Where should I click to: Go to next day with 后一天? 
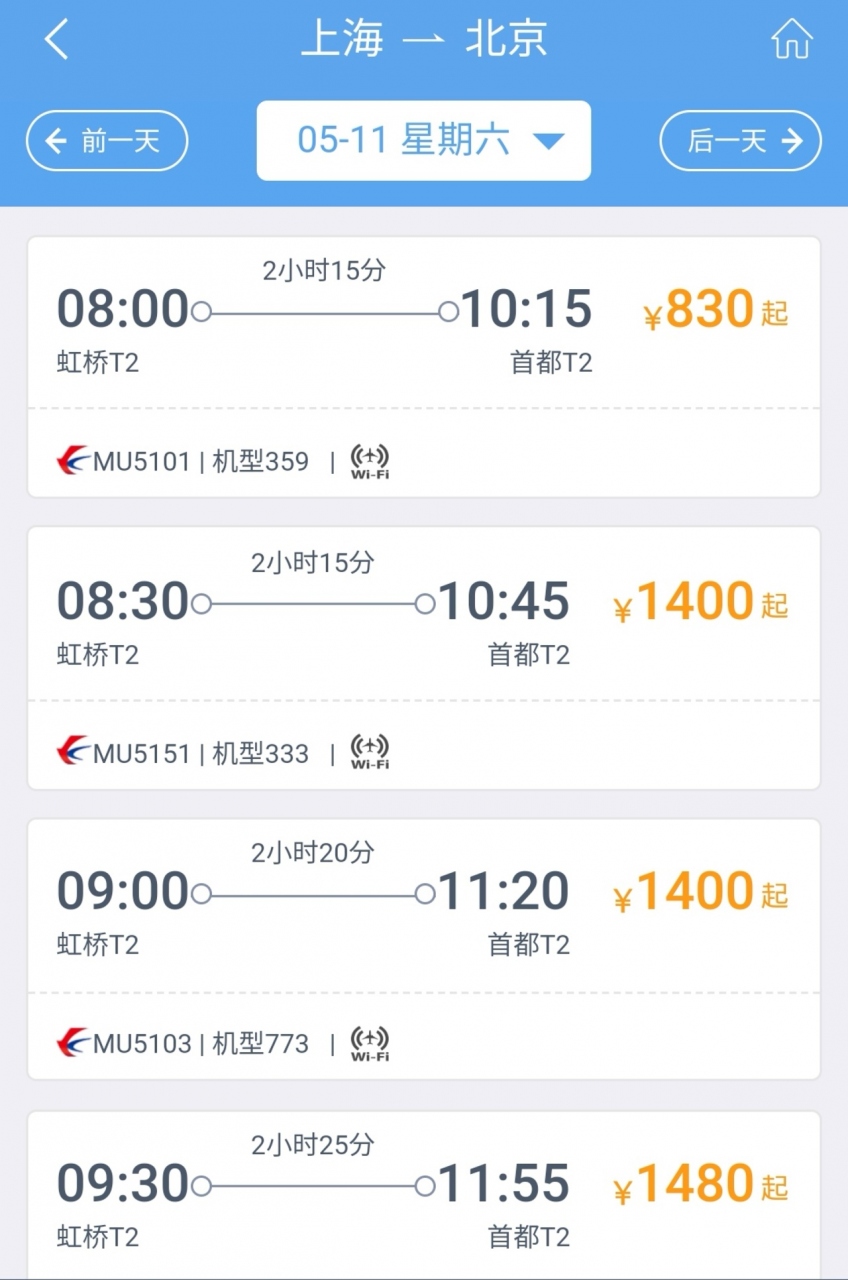click(x=740, y=141)
